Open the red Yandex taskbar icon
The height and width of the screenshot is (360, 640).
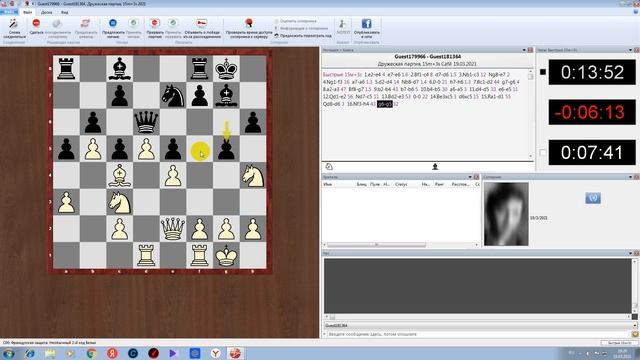coord(112,353)
